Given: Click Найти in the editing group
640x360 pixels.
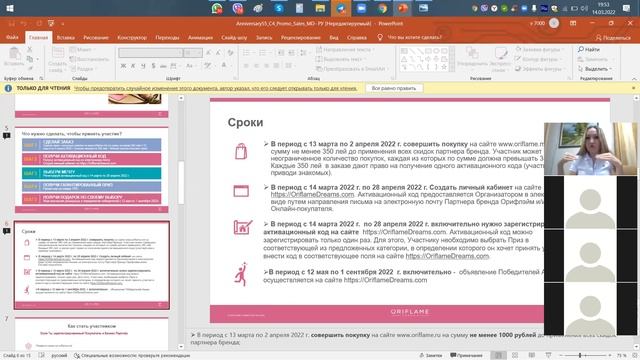Looking at the screenshot, I should [x=589, y=49].
